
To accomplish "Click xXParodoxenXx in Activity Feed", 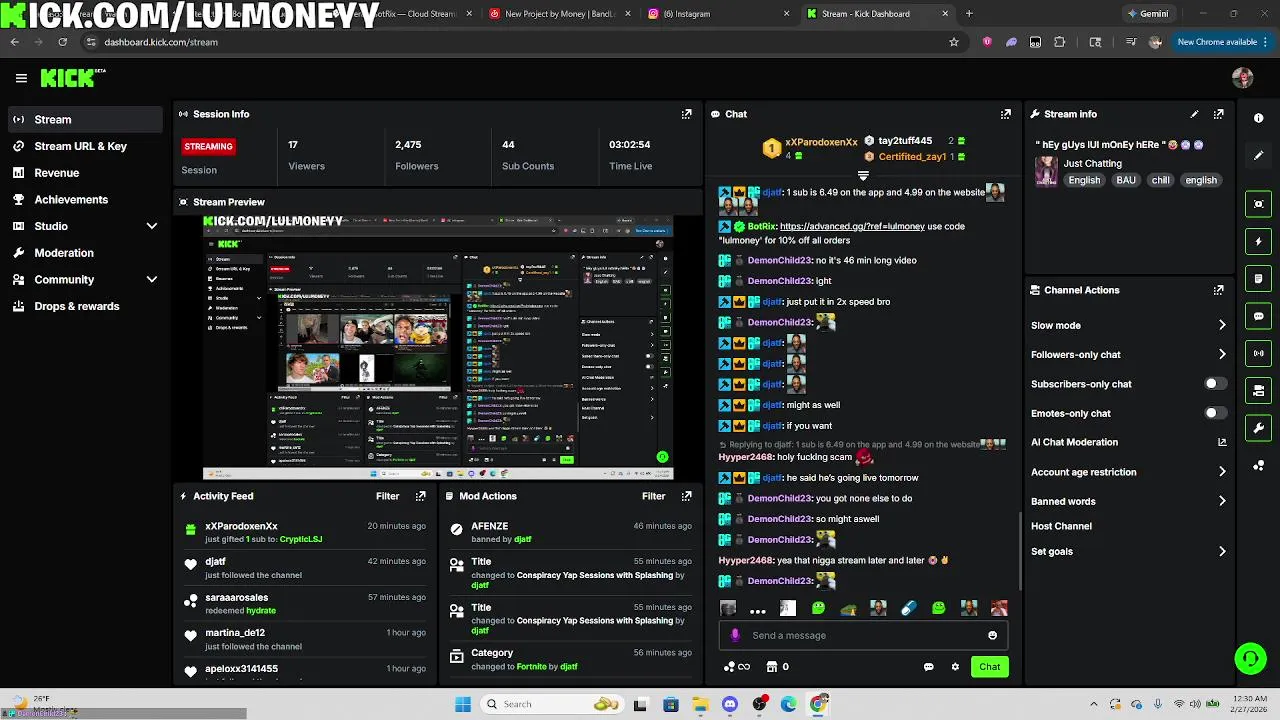I will pos(241,526).
